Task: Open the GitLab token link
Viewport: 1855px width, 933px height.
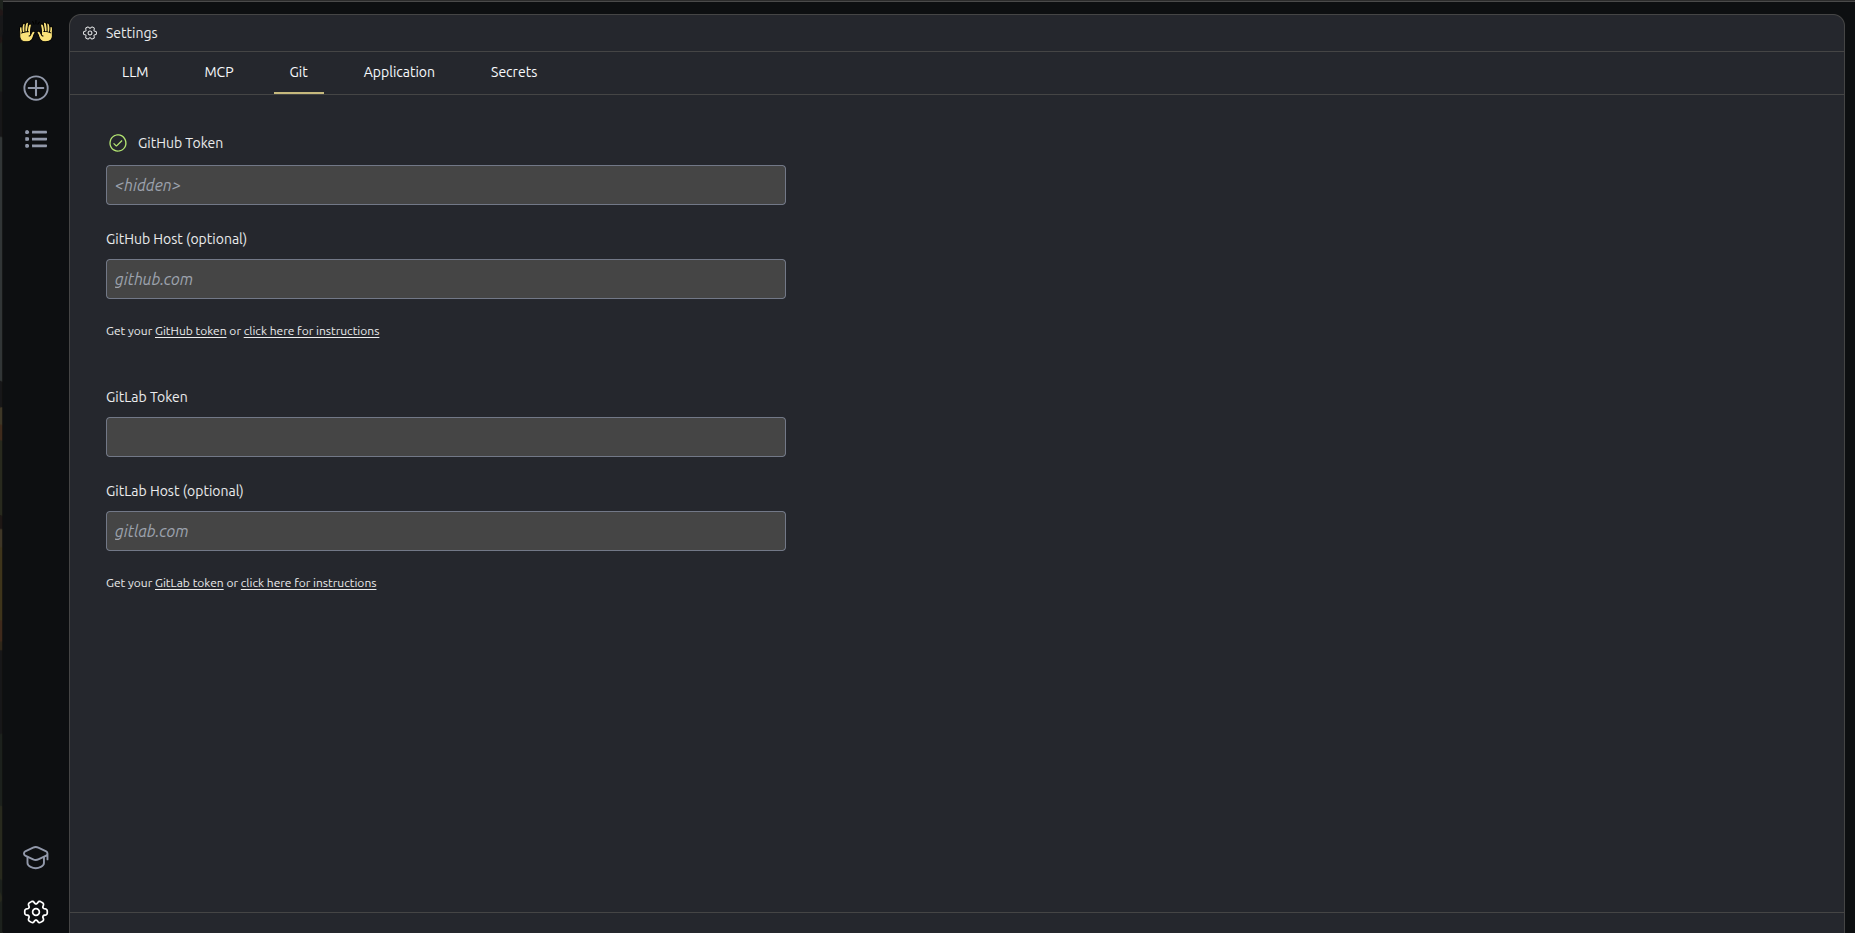Action: point(189,582)
